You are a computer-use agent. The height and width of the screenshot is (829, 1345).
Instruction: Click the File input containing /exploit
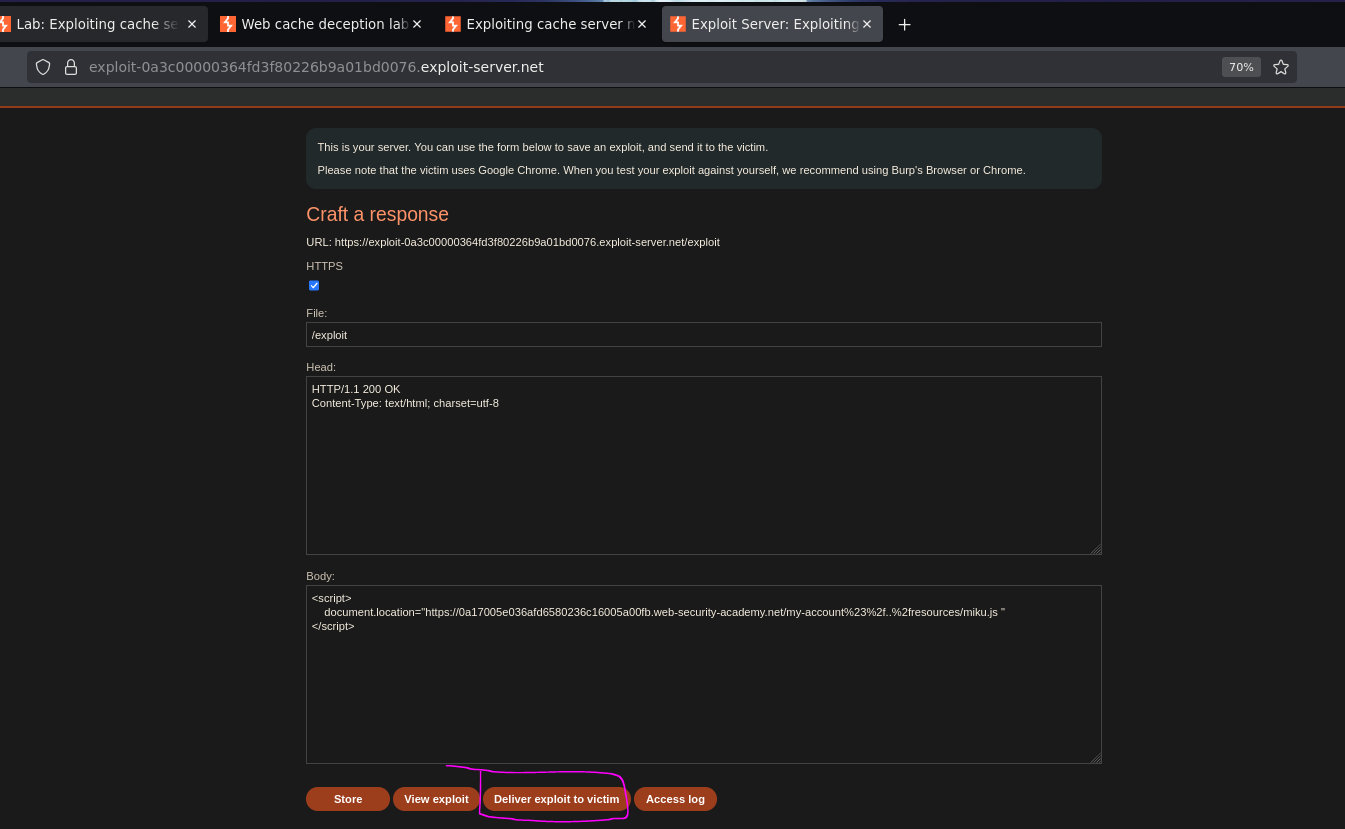tap(703, 335)
